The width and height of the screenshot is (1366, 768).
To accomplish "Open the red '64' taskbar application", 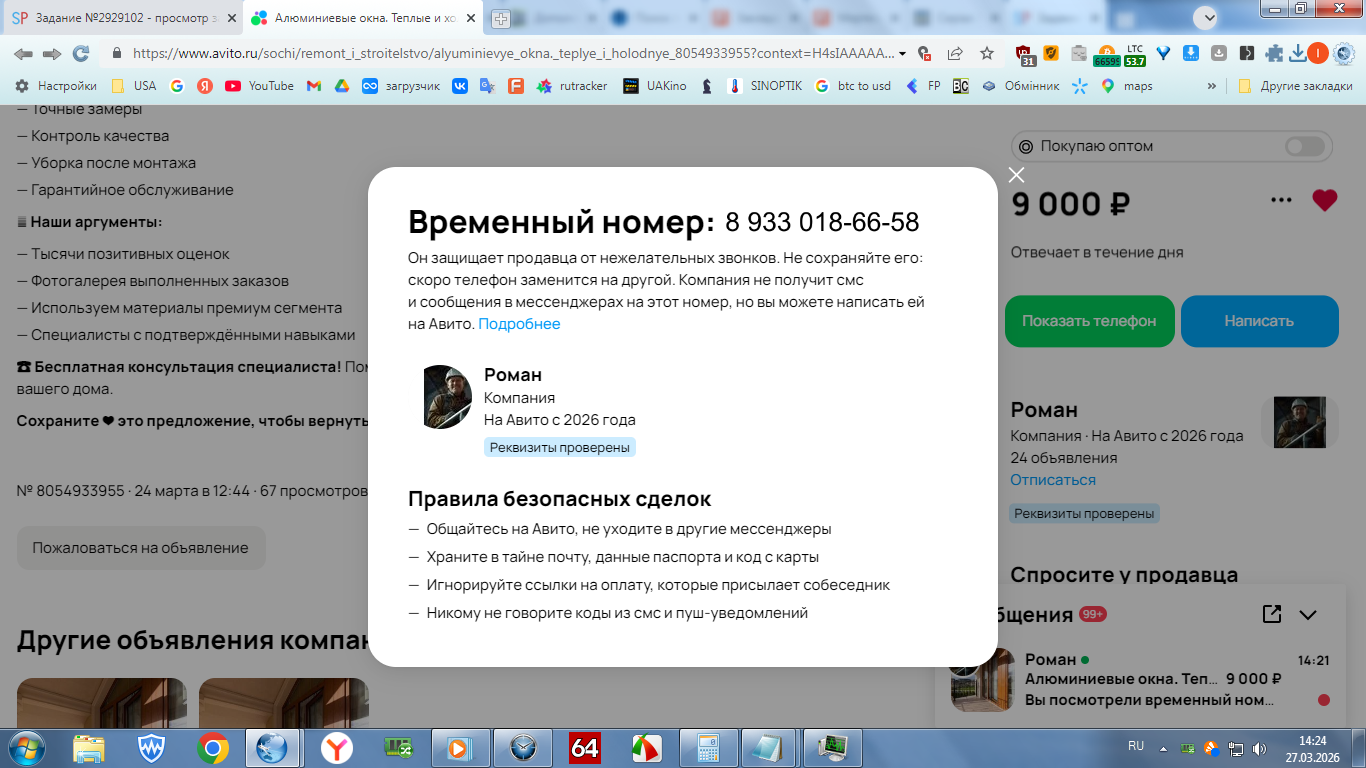I will [x=585, y=748].
